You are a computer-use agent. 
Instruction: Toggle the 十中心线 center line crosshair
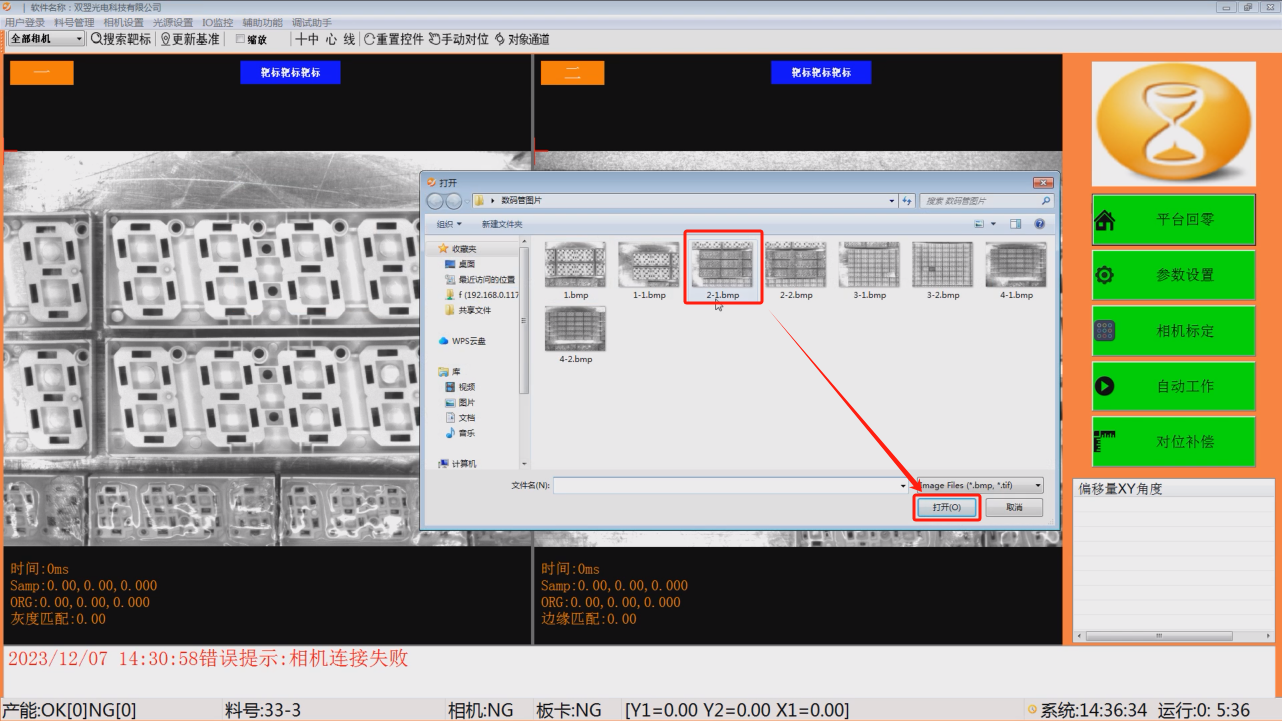pyautogui.click(x=325, y=39)
